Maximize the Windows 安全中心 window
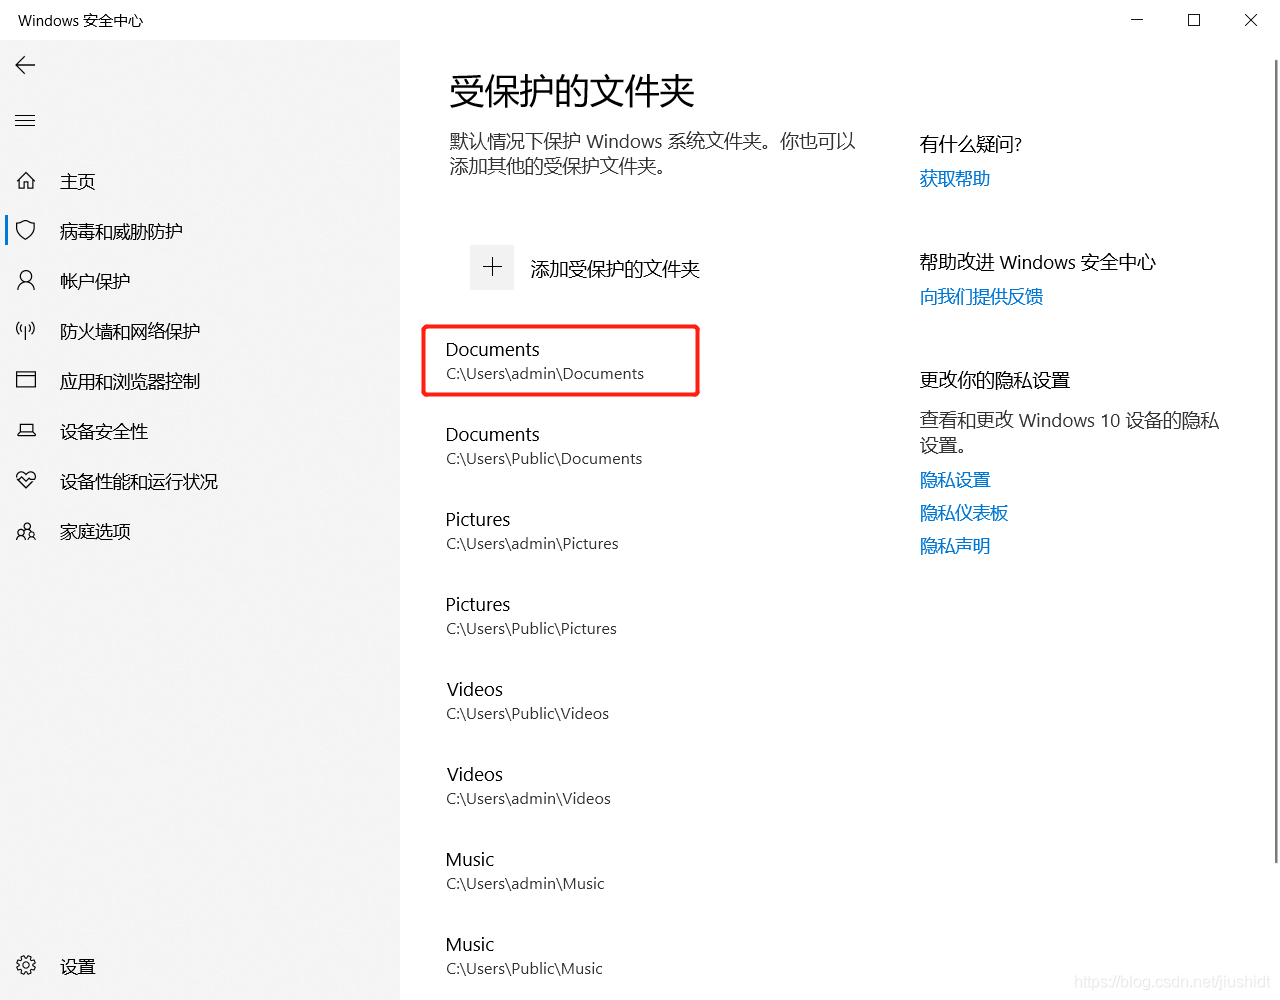Viewport: 1280px width, 1000px height. pos(1194,20)
